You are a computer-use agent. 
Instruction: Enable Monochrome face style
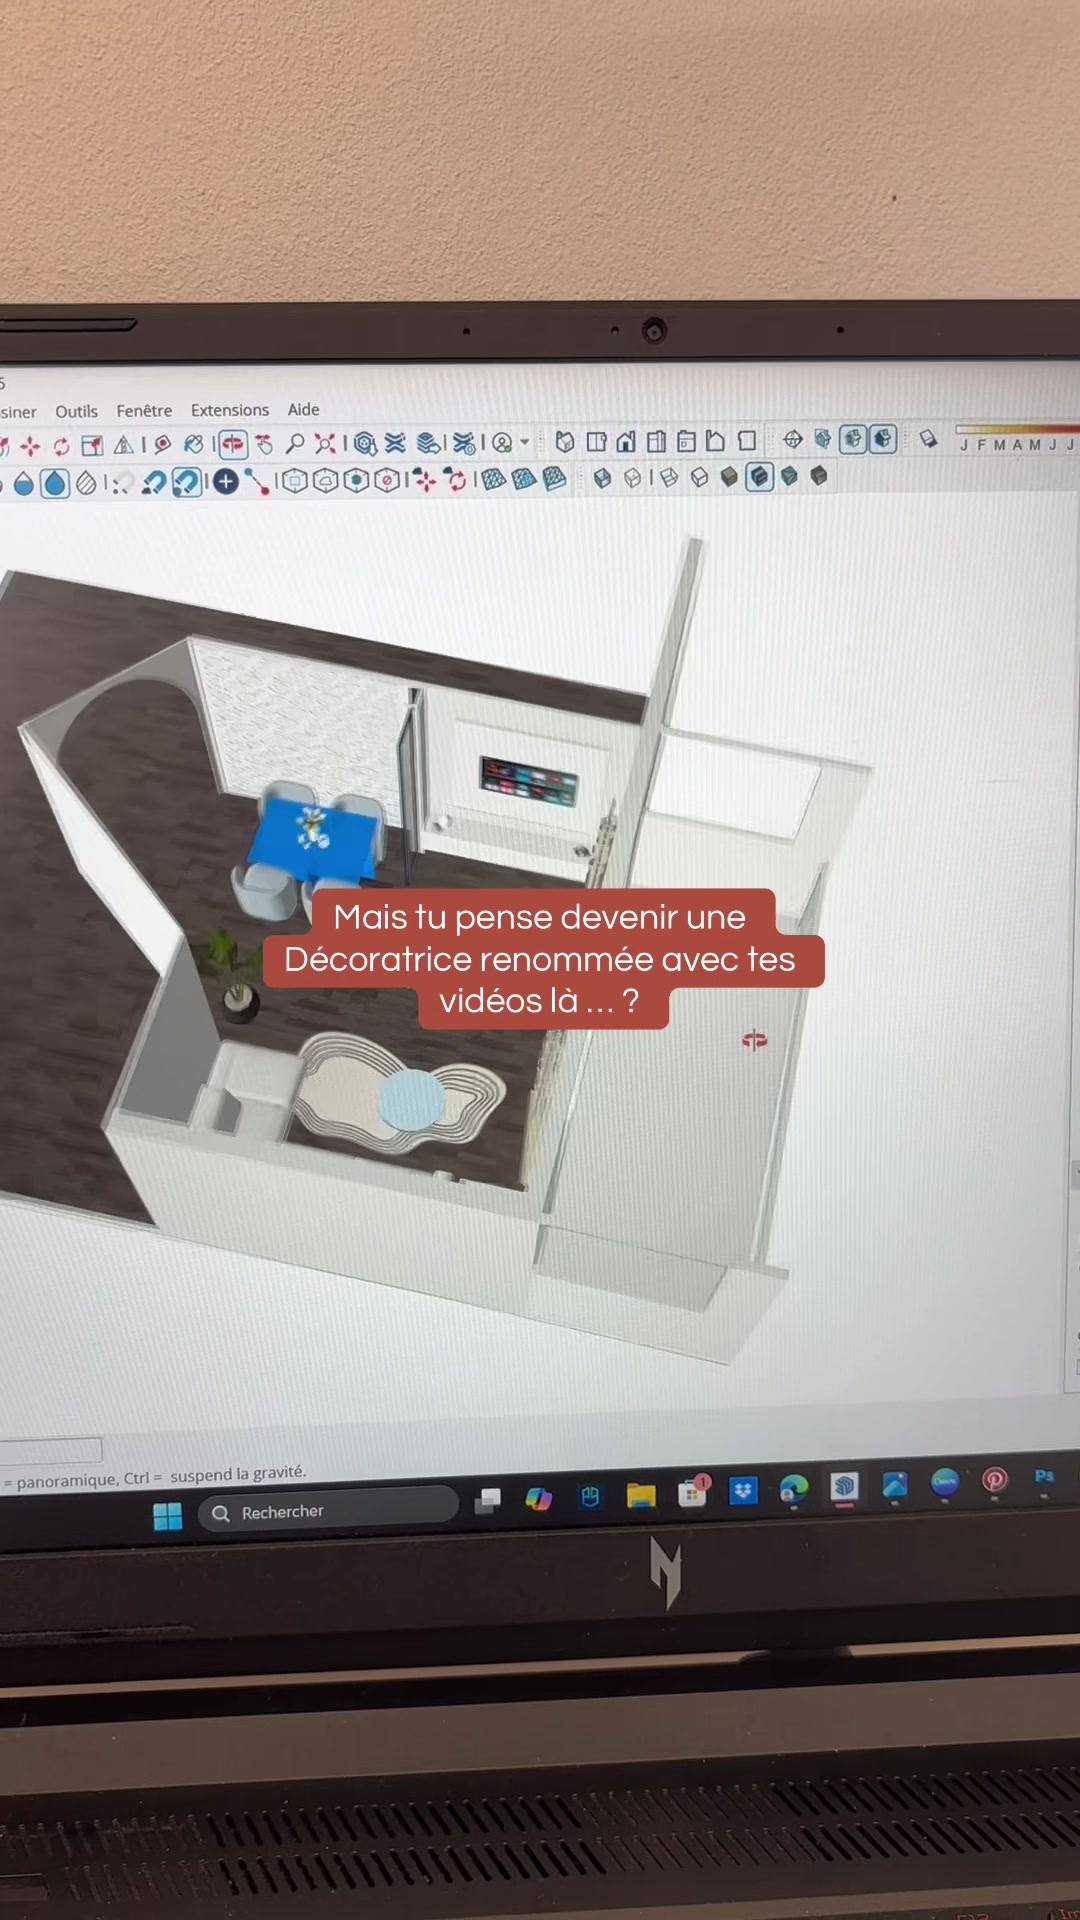point(789,476)
